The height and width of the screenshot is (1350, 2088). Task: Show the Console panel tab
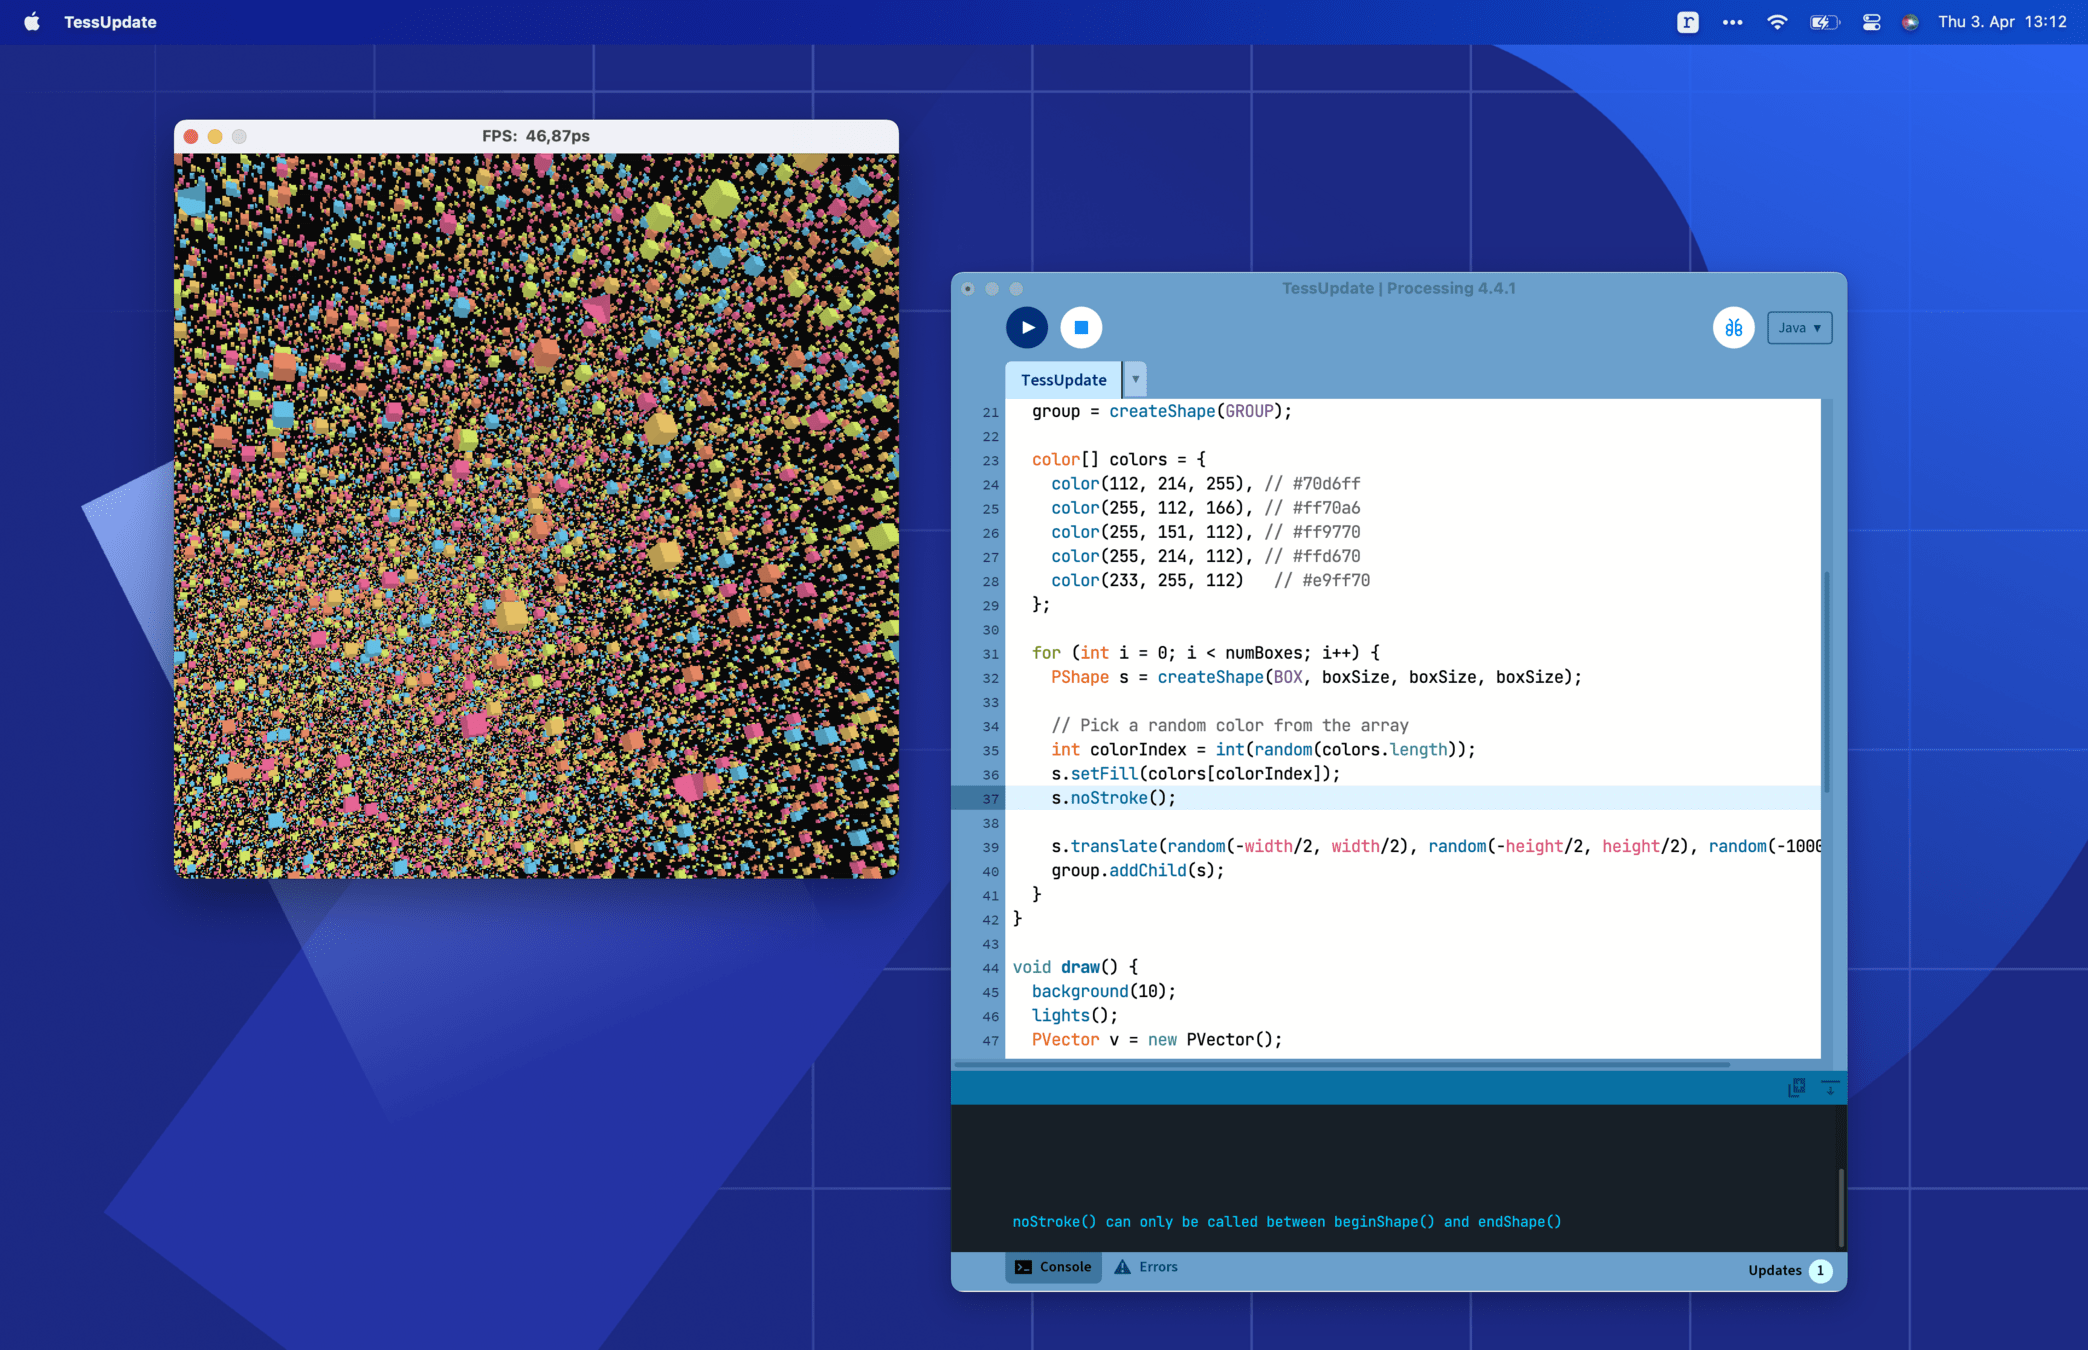coord(1053,1267)
